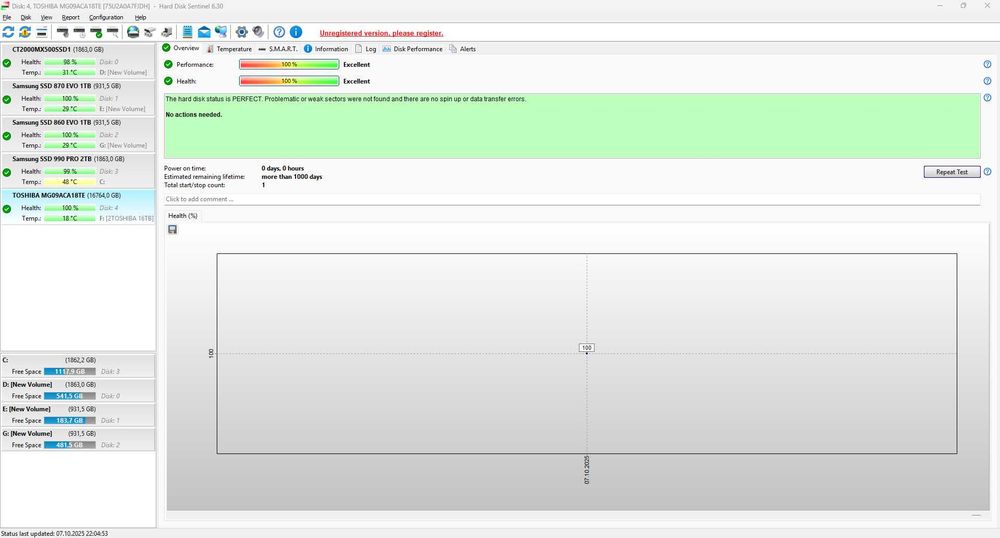The image size is (1000, 538).
Task: Click the first plain disk test toolbar icon
Action: tap(62, 32)
